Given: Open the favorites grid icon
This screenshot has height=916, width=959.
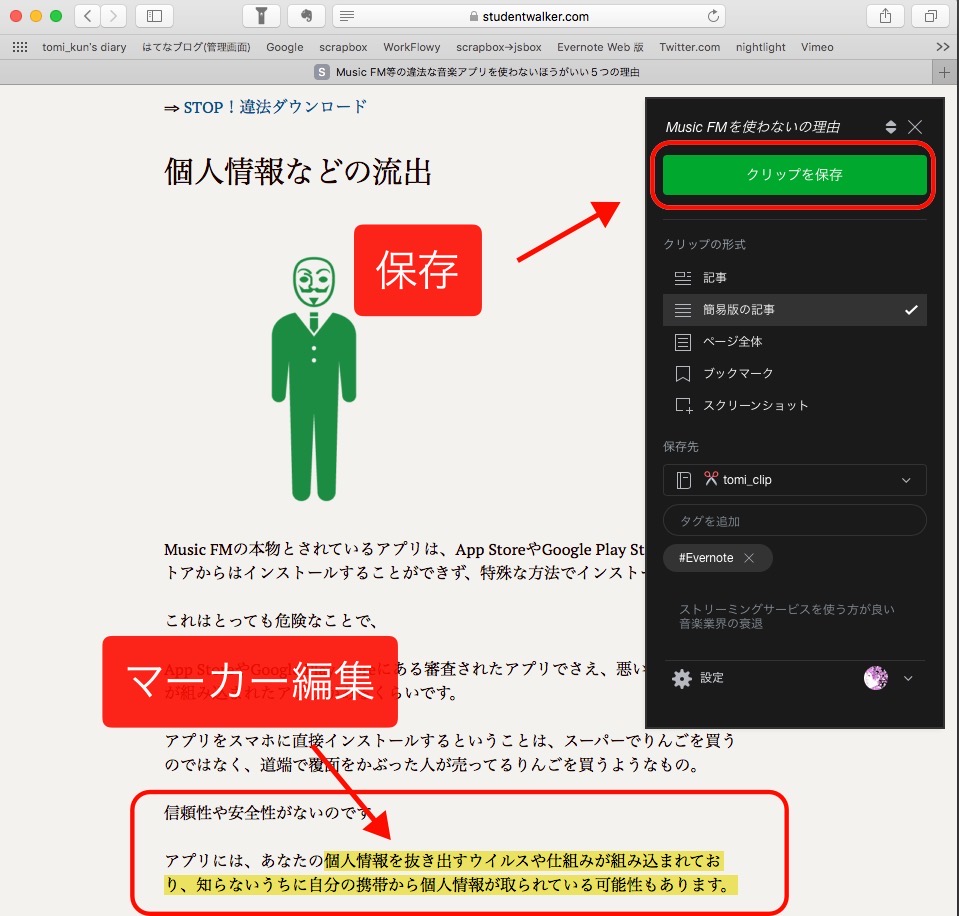Looking at the screenshot, I should click(x=20, y=47).
